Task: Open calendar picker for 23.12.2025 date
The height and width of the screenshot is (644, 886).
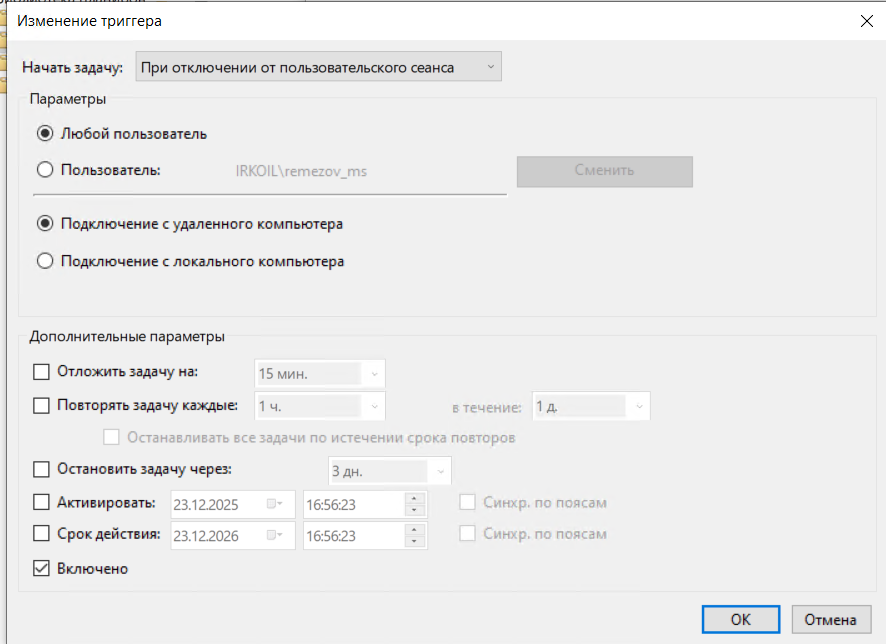Action: click(x=275, y=504)
